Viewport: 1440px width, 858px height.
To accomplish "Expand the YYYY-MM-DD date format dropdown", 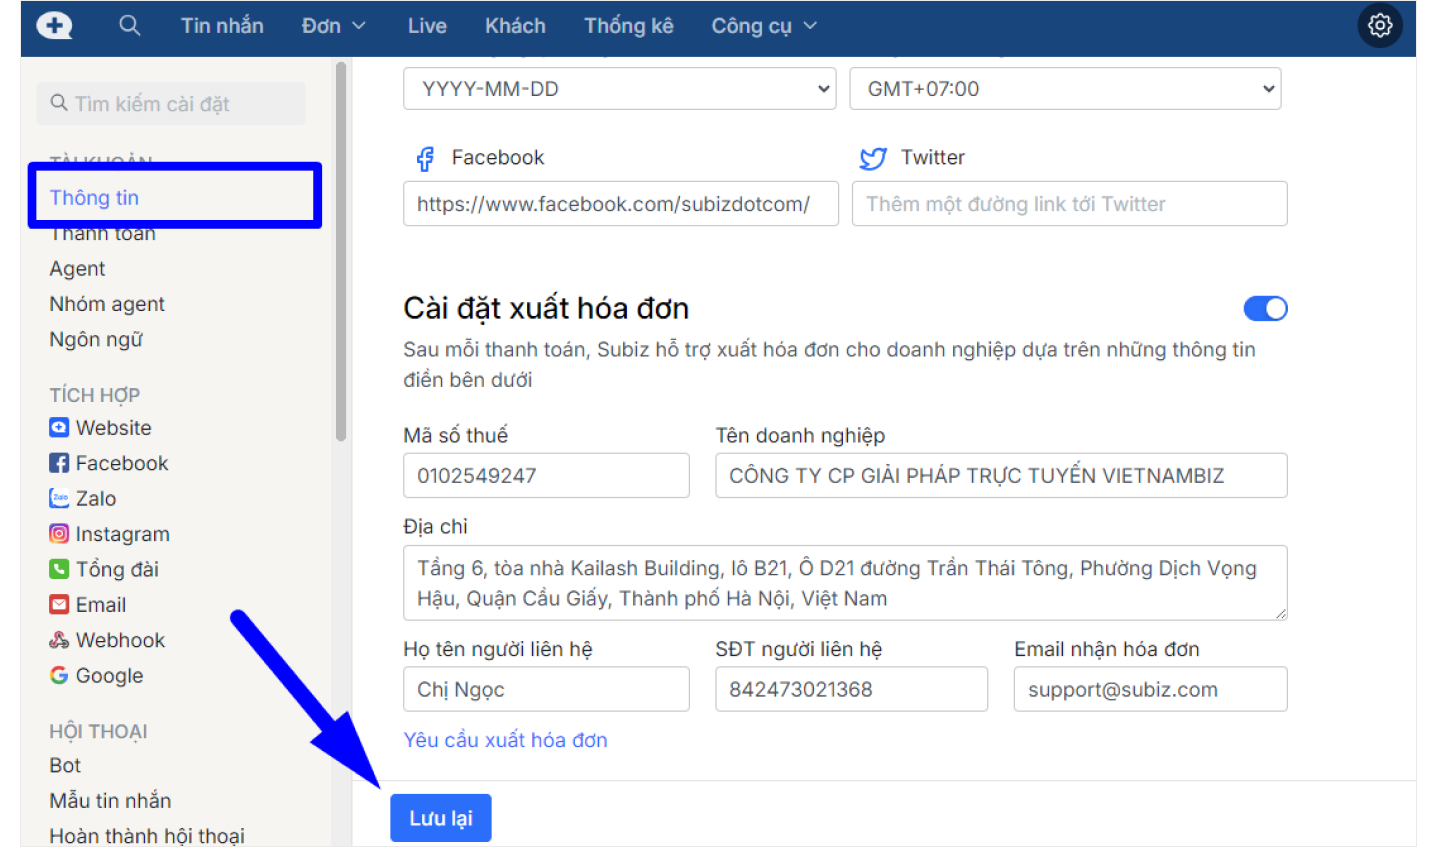I will (x=619, y=89).
